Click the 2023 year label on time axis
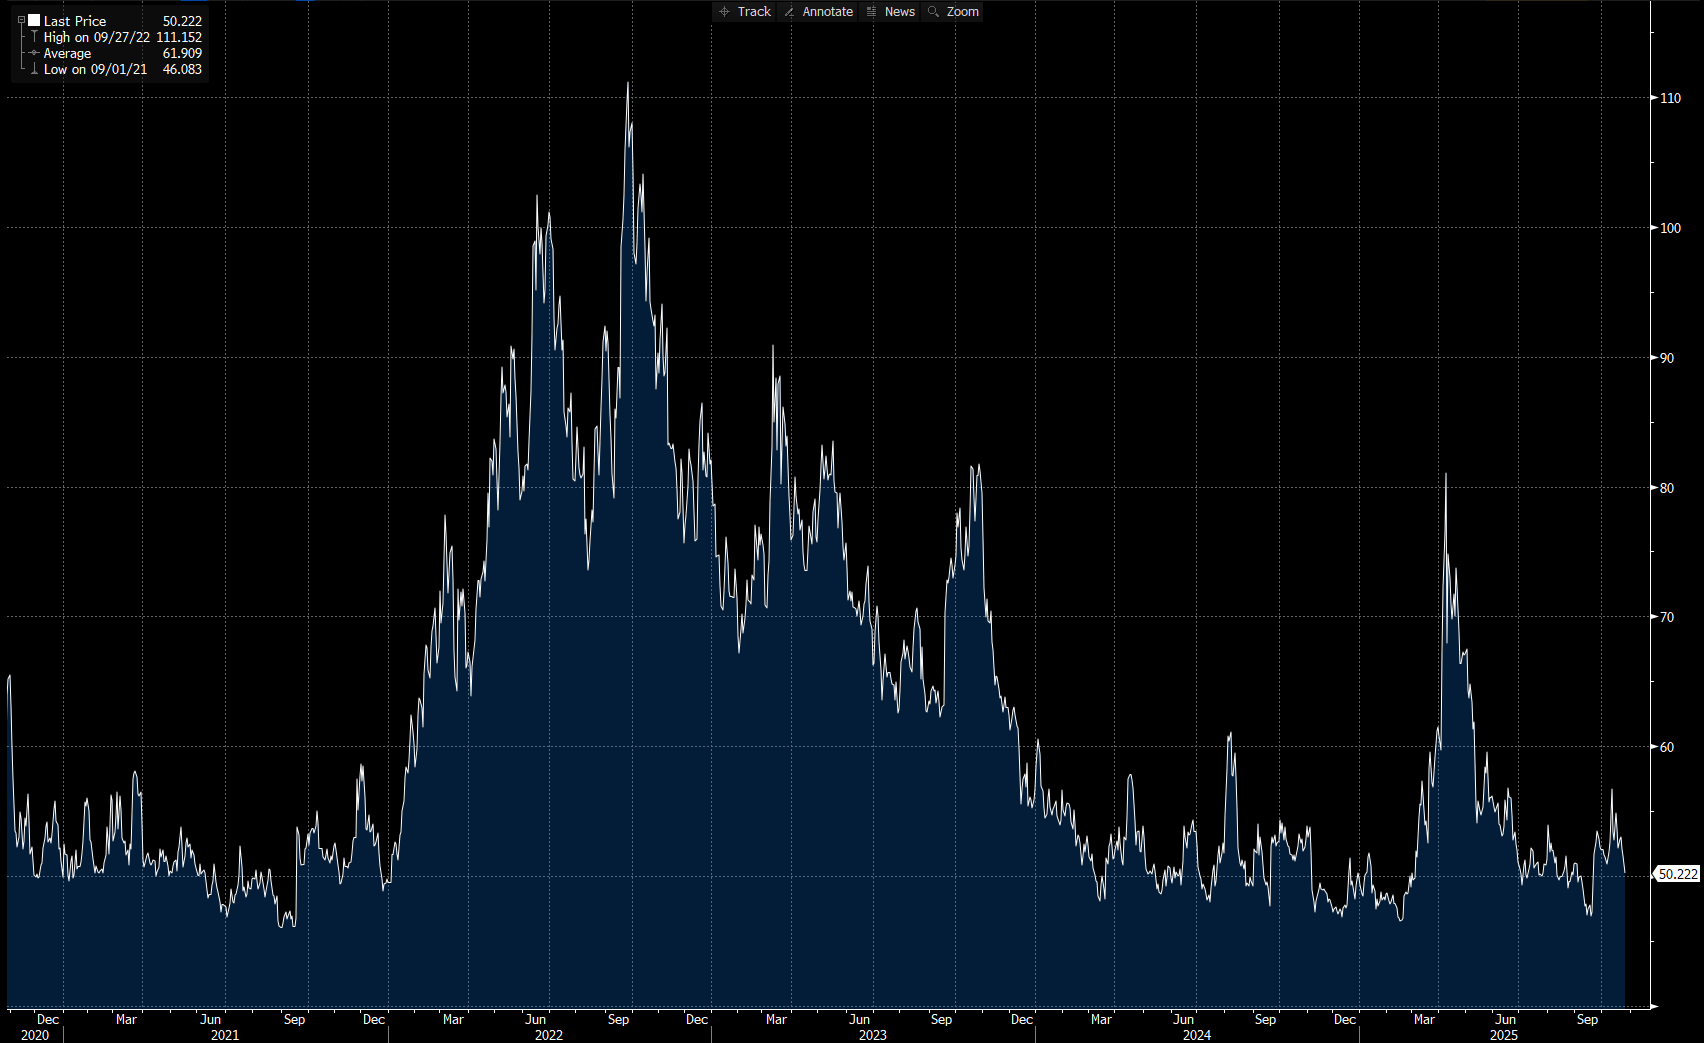The image size is (1704, 1043). (x=873, y=1035)
